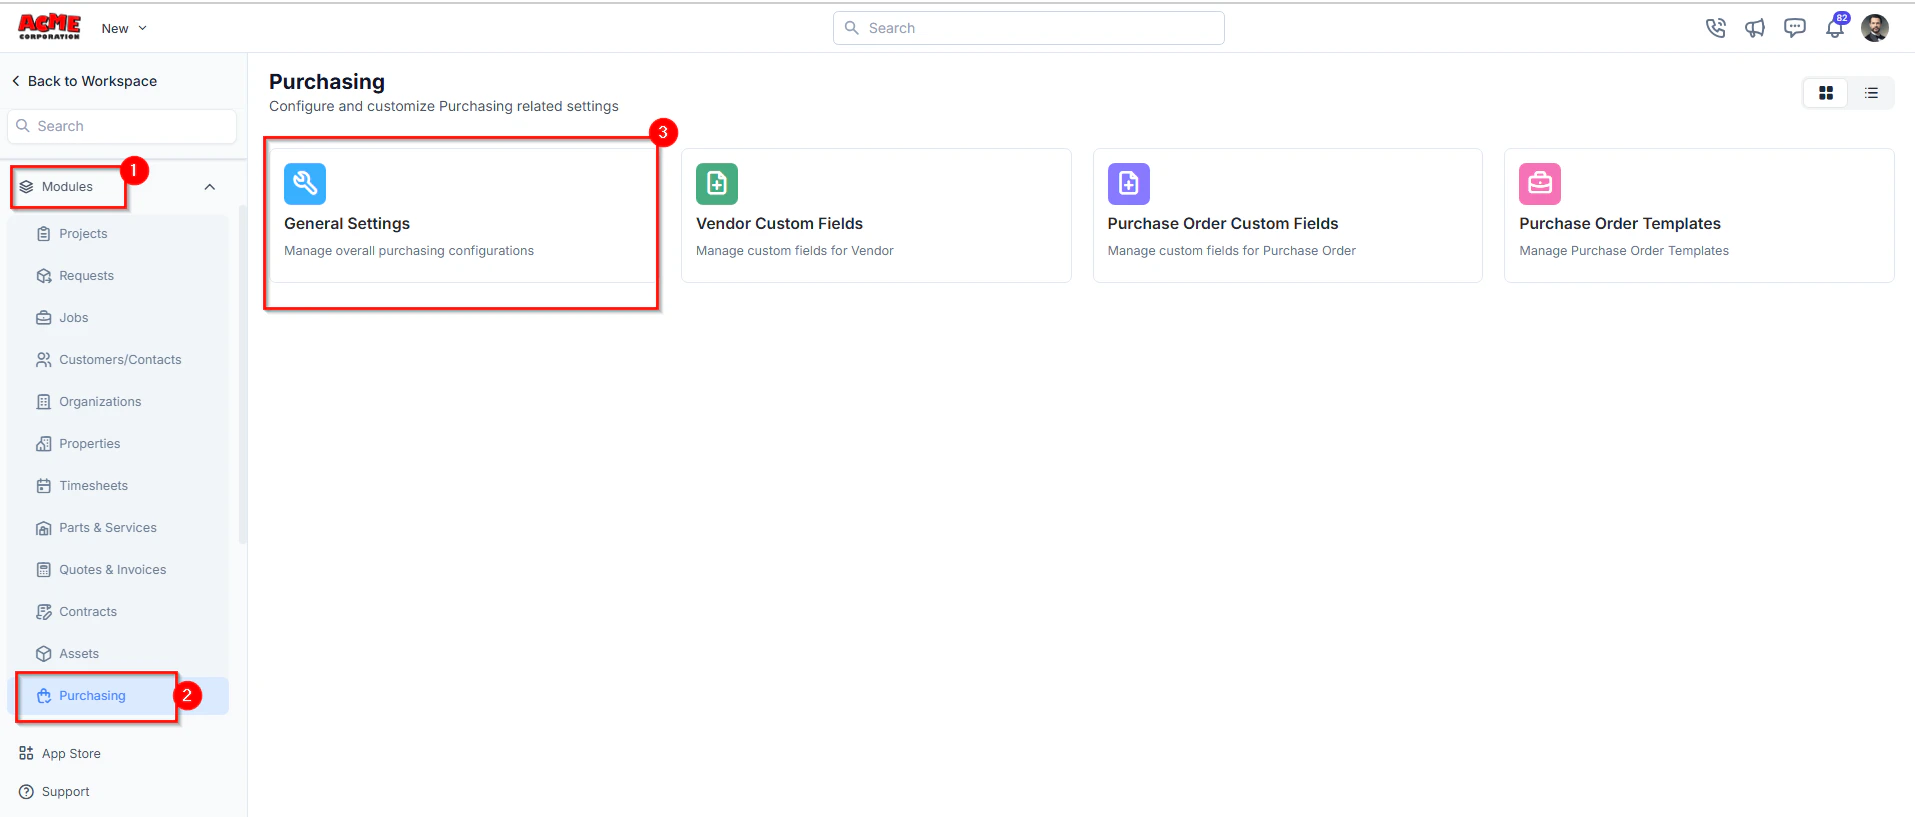Open Purchase Order Templates card title

click(x=1620, y=224)
